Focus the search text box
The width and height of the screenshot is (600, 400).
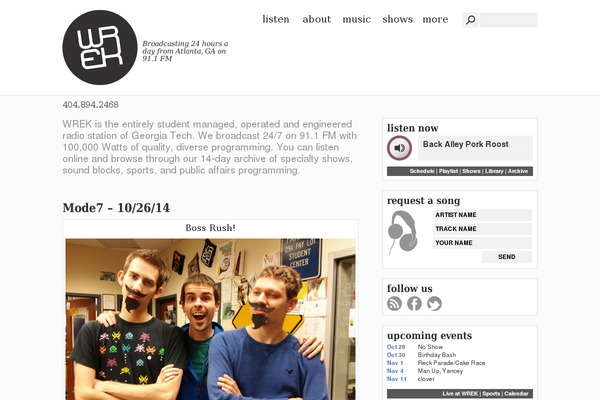(509, 20)
